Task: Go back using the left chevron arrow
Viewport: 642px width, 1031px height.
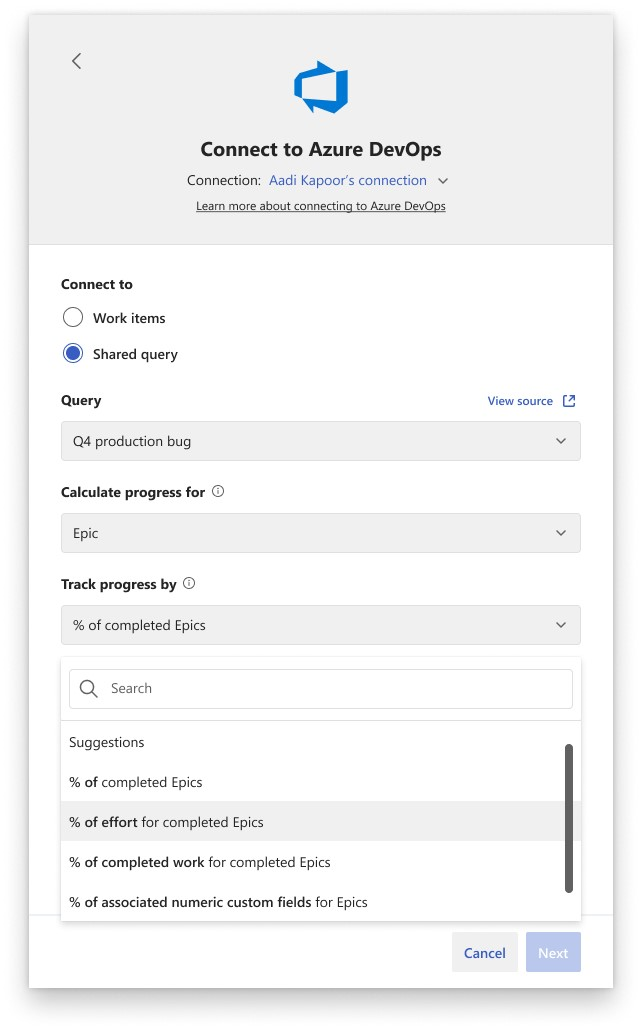Action: (77, 61)
